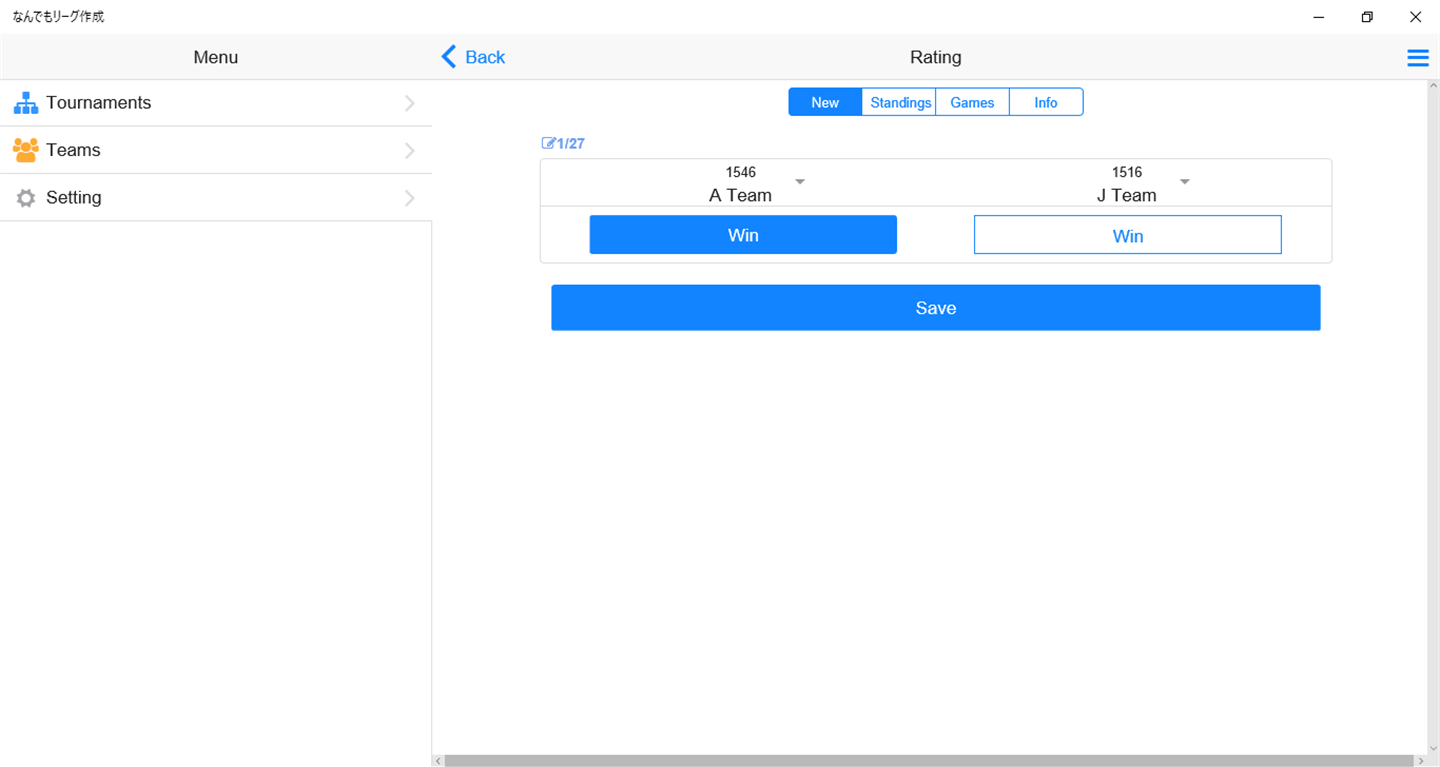This screenshot has width=1440, height=767.
Task: Click the 1546 rating value
Action: tap(741, 172)
